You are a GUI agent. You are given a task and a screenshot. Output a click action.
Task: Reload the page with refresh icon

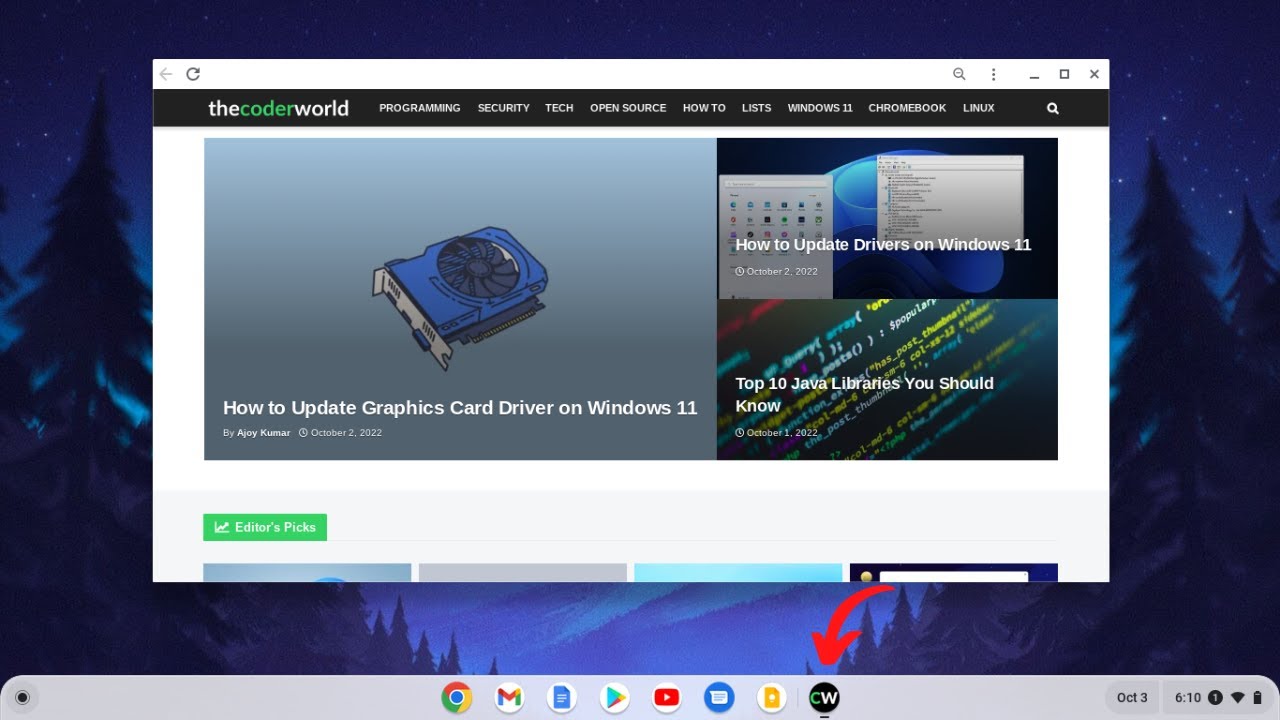[193, 74]
